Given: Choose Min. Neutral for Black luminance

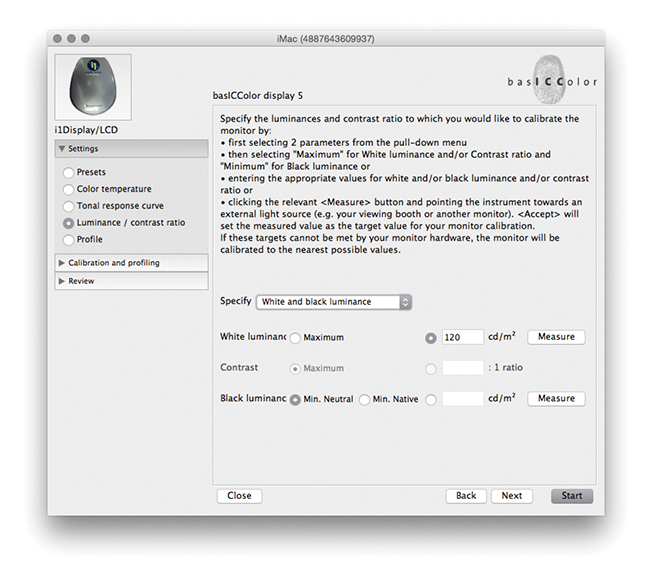Looking at the screenshot, I should (x=295, y=400).
